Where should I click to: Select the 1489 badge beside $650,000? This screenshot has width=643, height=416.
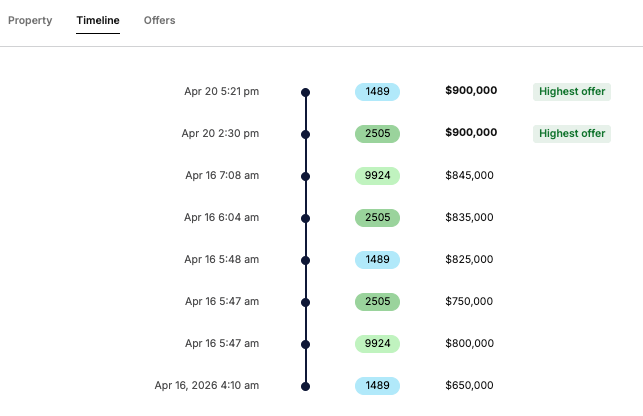377,386
